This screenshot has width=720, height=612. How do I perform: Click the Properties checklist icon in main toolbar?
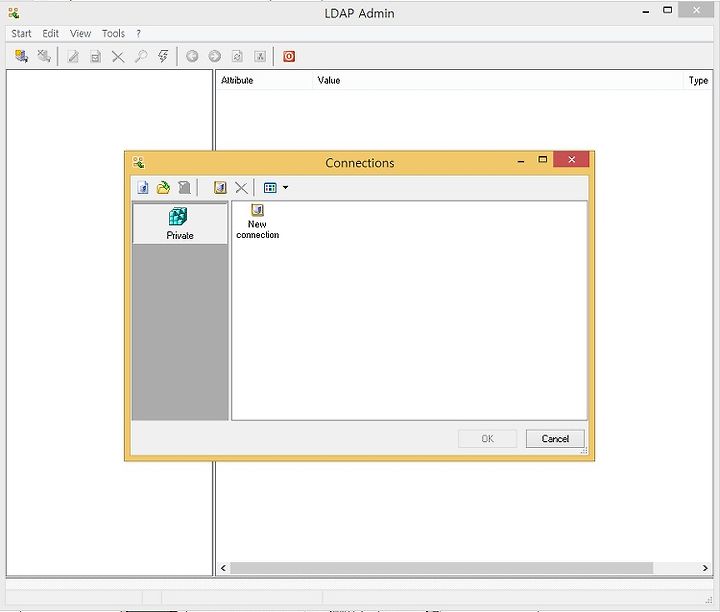96,56
